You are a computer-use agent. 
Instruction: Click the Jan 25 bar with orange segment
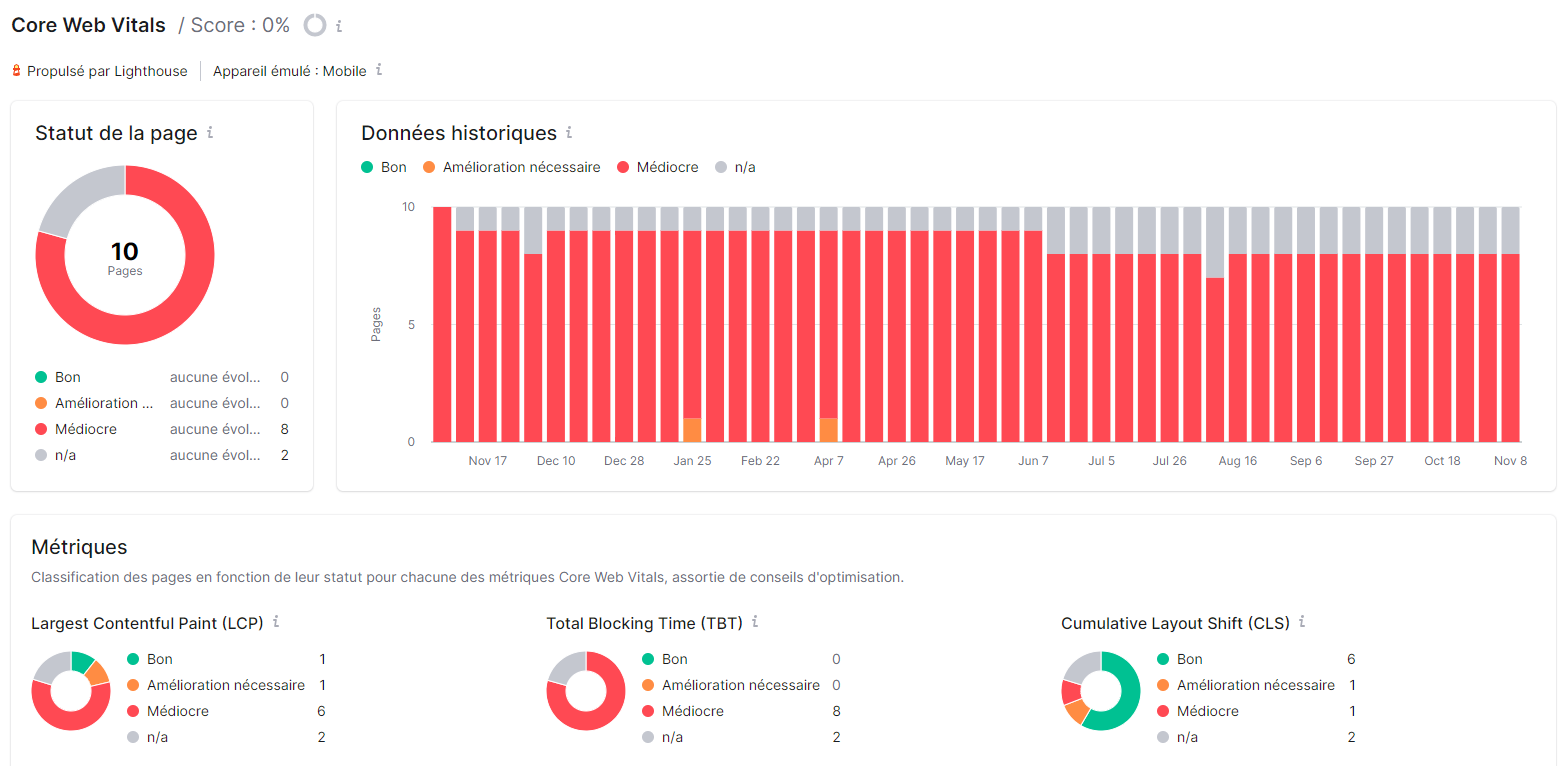(692, 325)
